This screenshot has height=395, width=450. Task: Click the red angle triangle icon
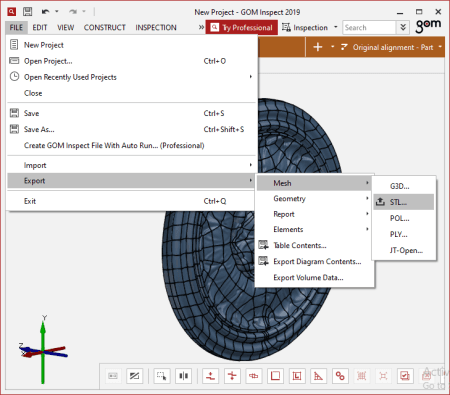coord(318,376)
